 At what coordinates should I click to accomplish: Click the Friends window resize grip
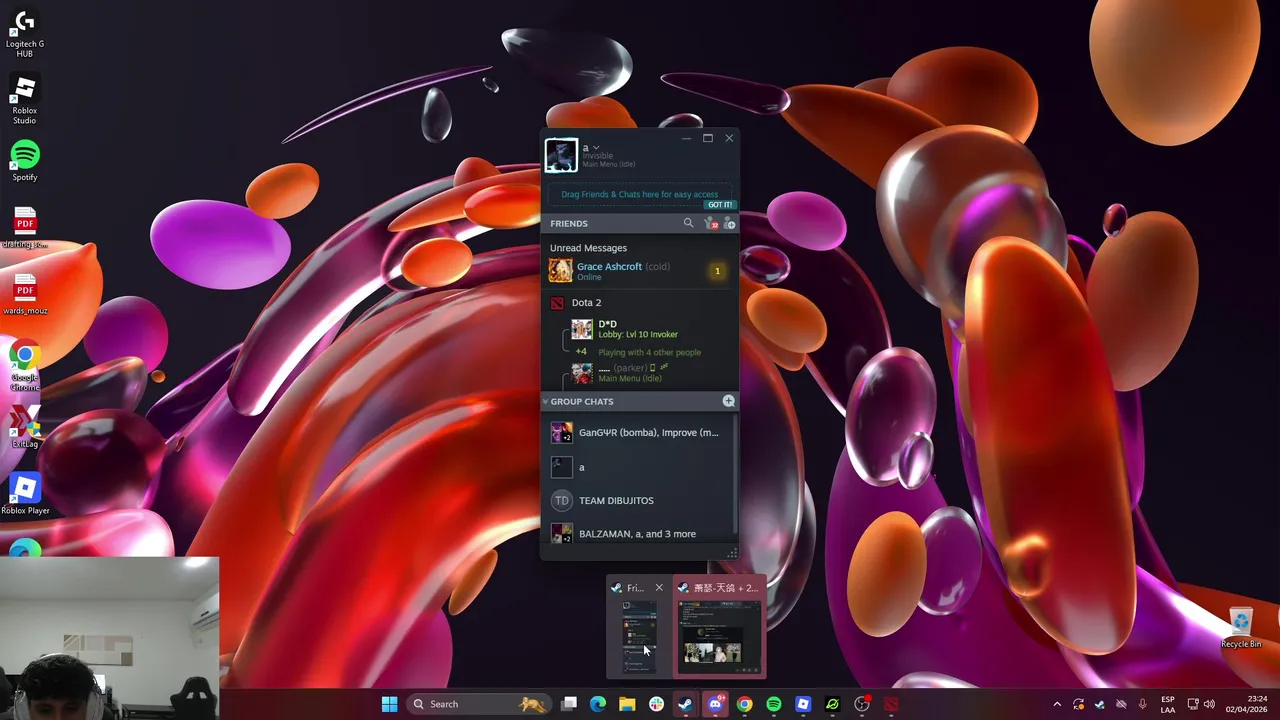733,553
